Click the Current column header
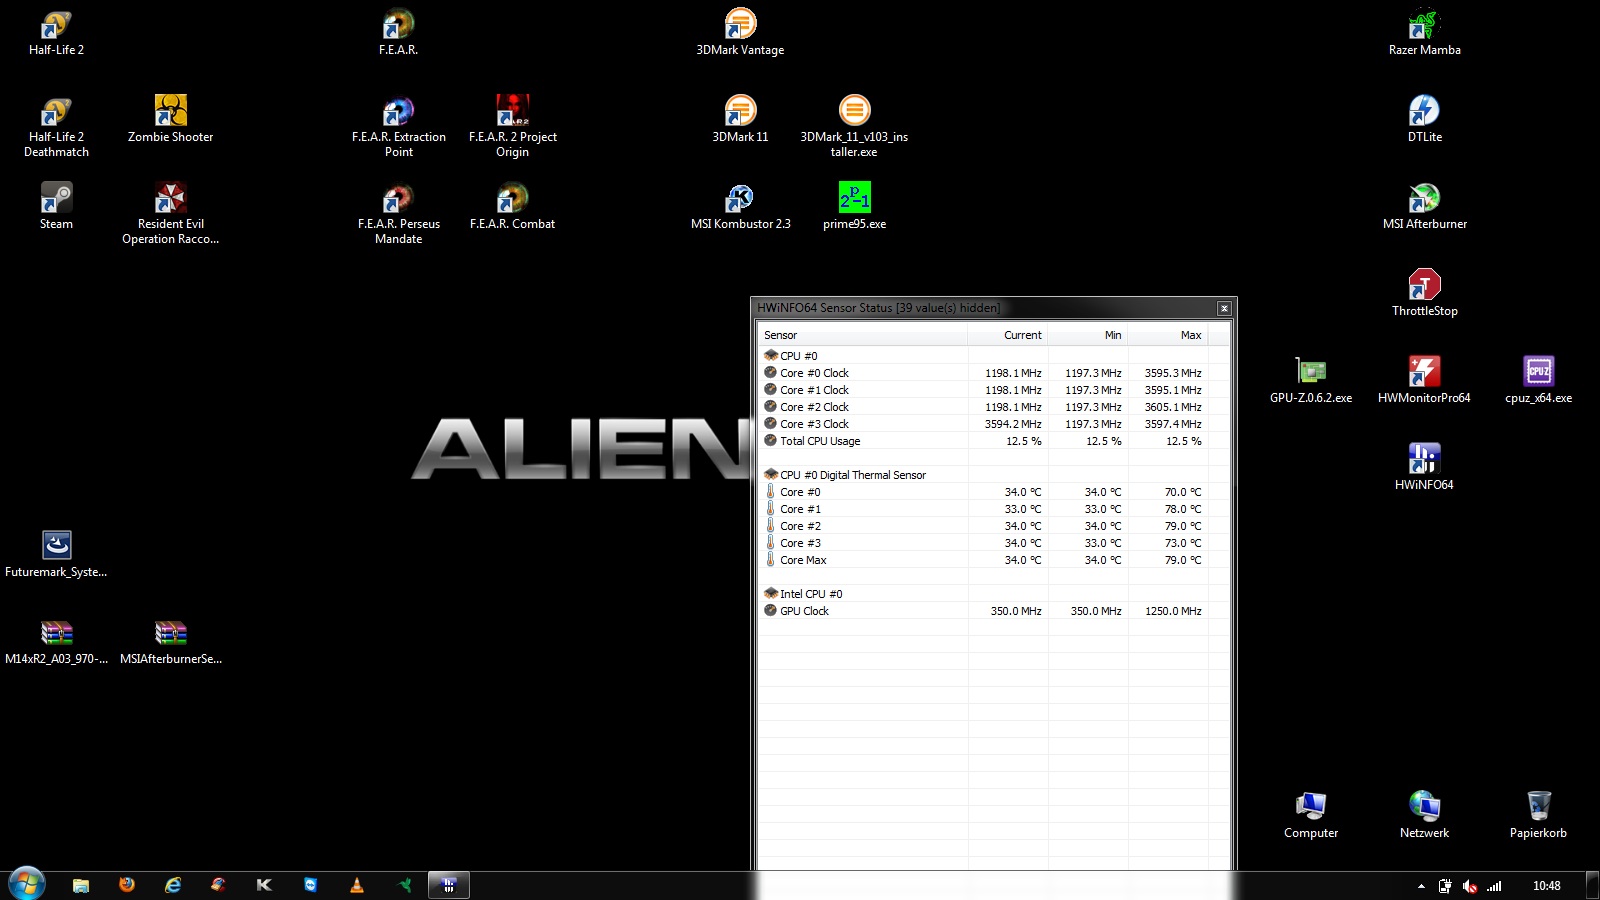 pyautogui.click(x=1008, y=335)
